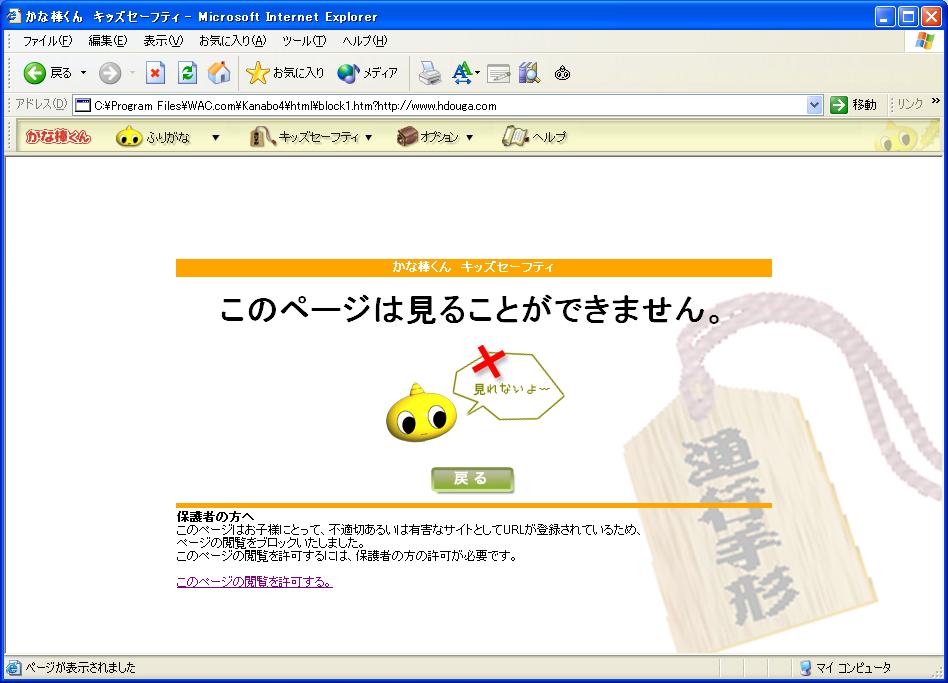Click the yellow mascot character image
This screenshot has height=683, width=948.
[x=421, y=413]
